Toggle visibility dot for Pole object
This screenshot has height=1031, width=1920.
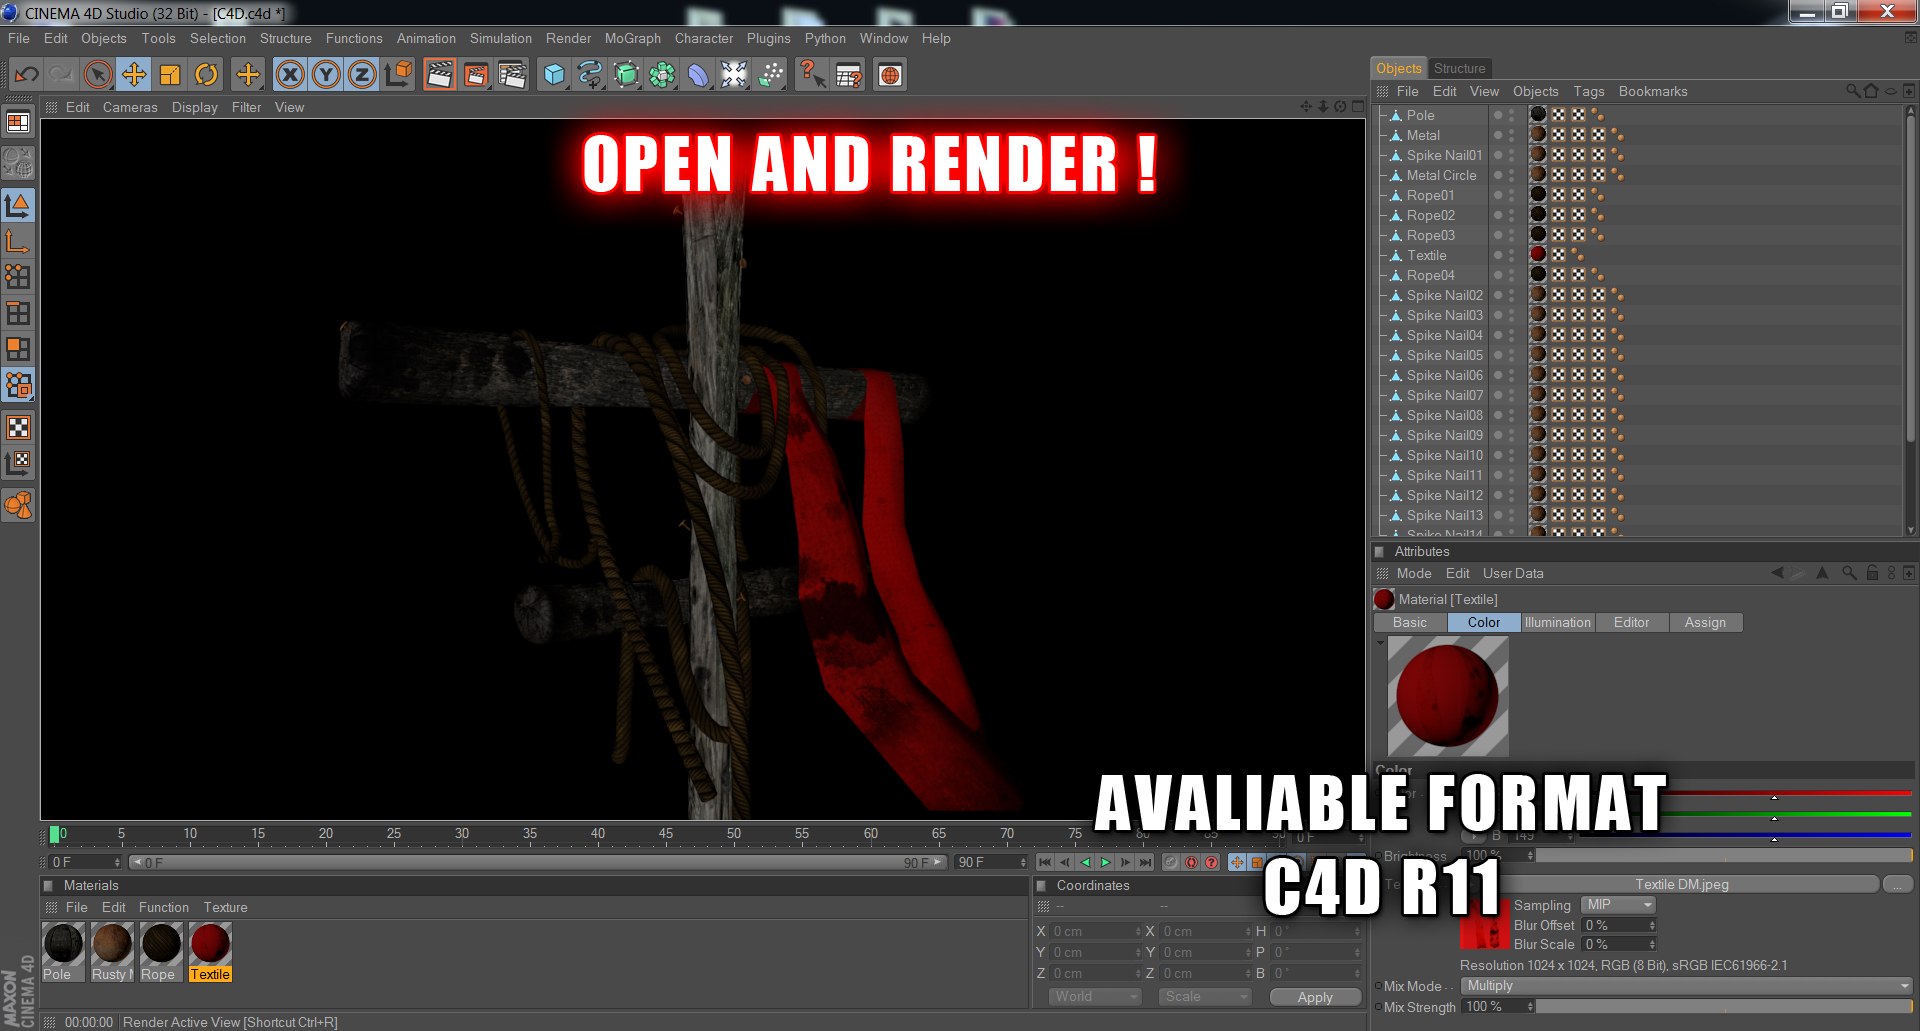pos(1498,115)
